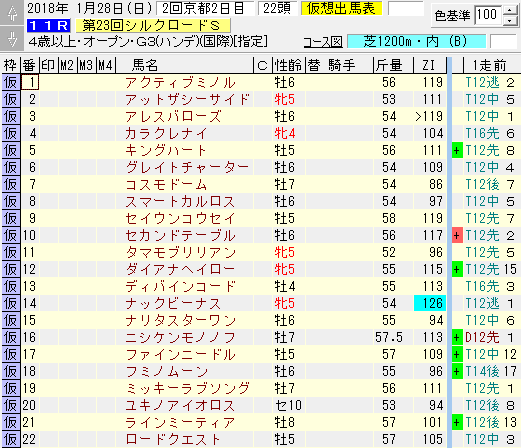The image size is (521, 448).
Task: Click the 仮想出馬表 yellow label
Action: click(341, 8)
